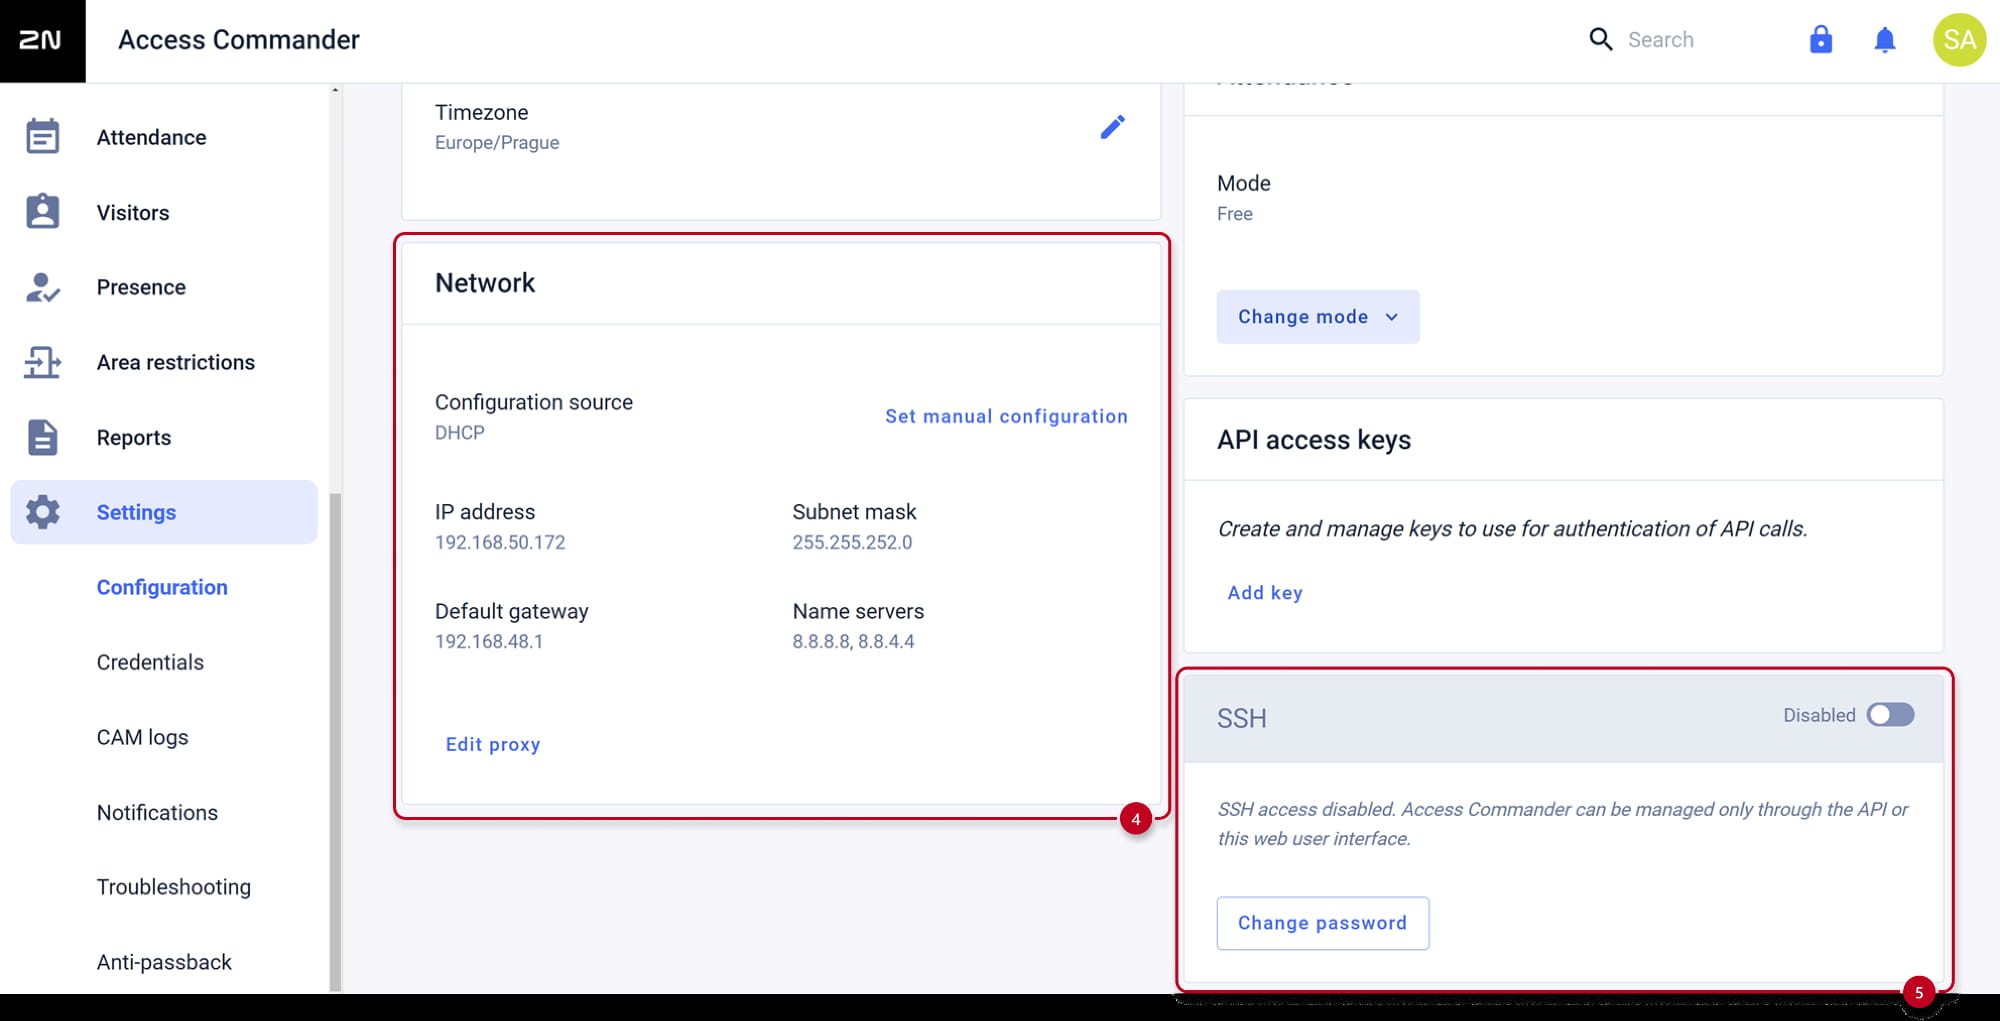Screen dimensions: 2000x1021
Task: Click the Attendance calendar icon
Action: pyautogui.click(x=42, y=137)
